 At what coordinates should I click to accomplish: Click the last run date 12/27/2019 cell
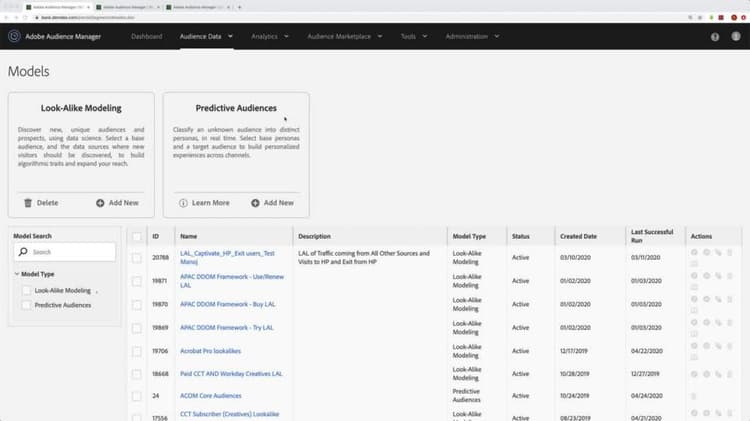[645, 374]
